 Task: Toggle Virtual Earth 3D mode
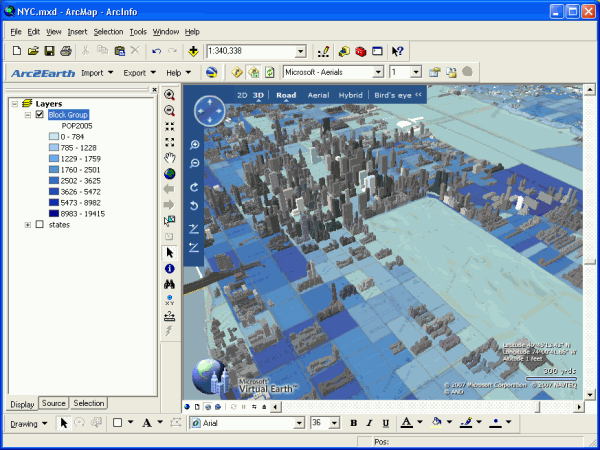point(258,95)
